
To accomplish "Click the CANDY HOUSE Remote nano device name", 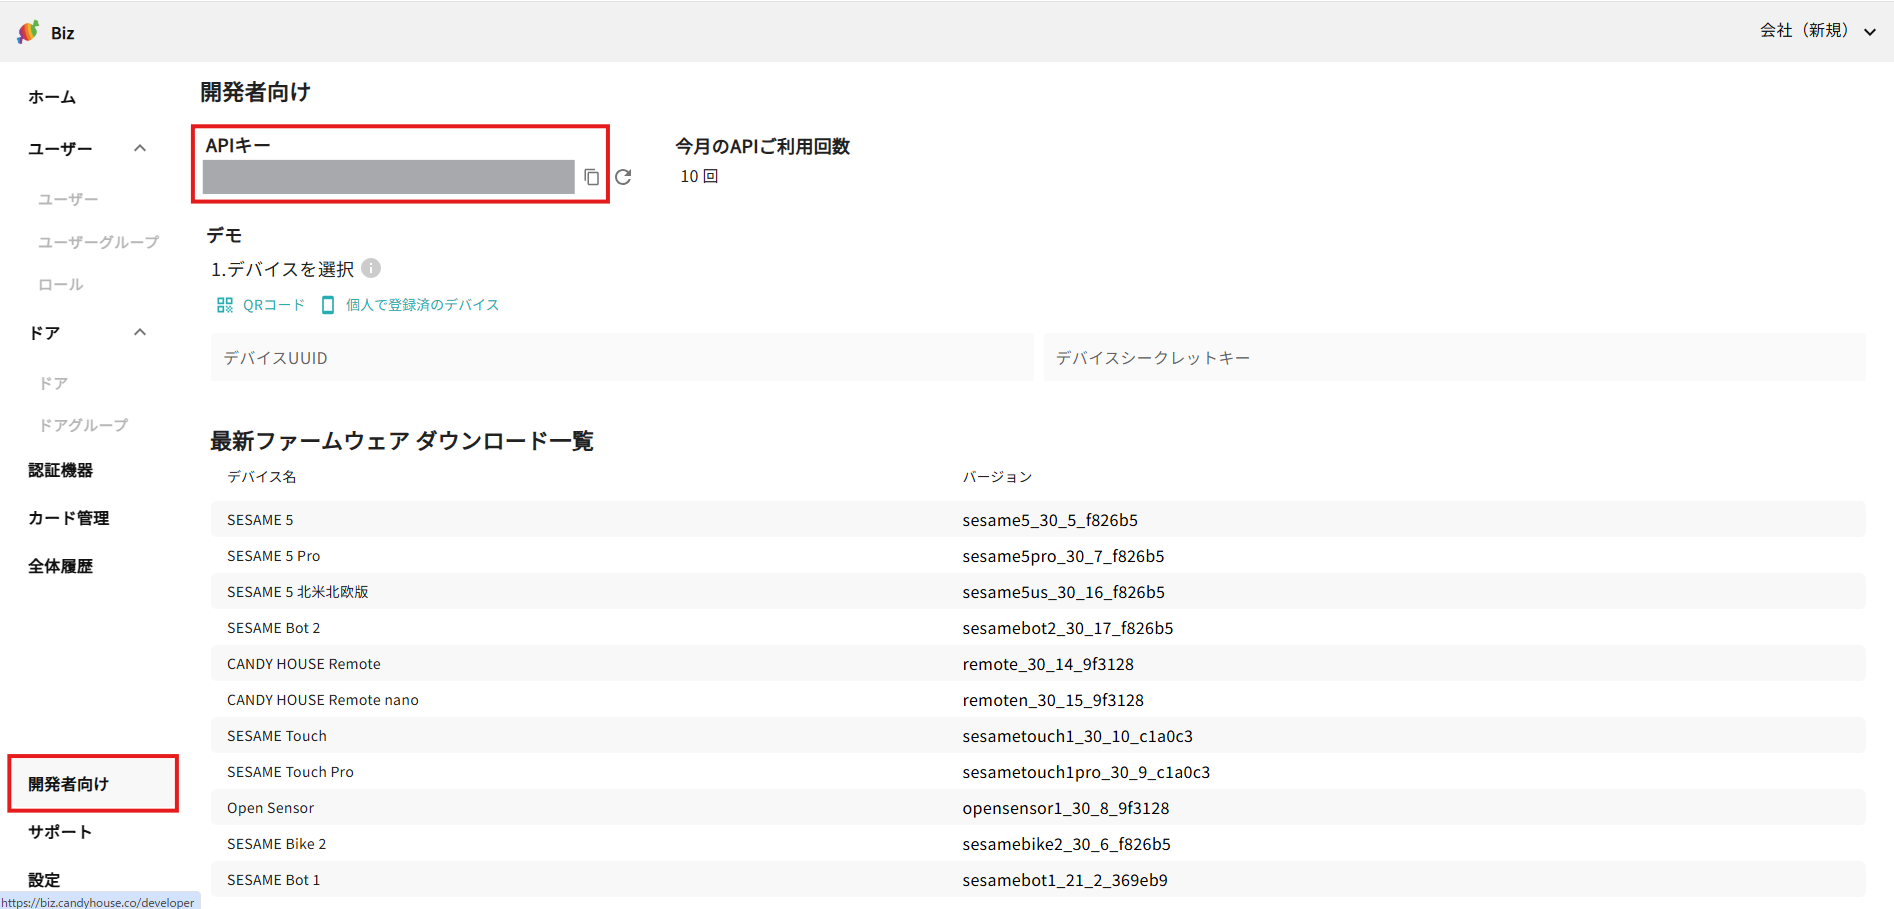I will coord(323,700).
